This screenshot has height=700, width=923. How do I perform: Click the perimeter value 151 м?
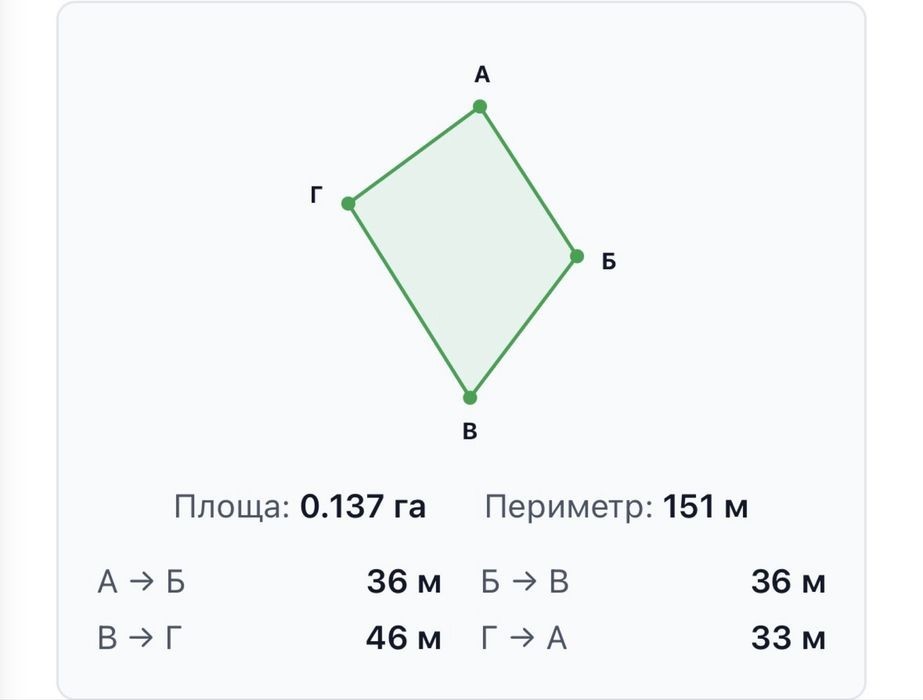click(x=705, y=506)
